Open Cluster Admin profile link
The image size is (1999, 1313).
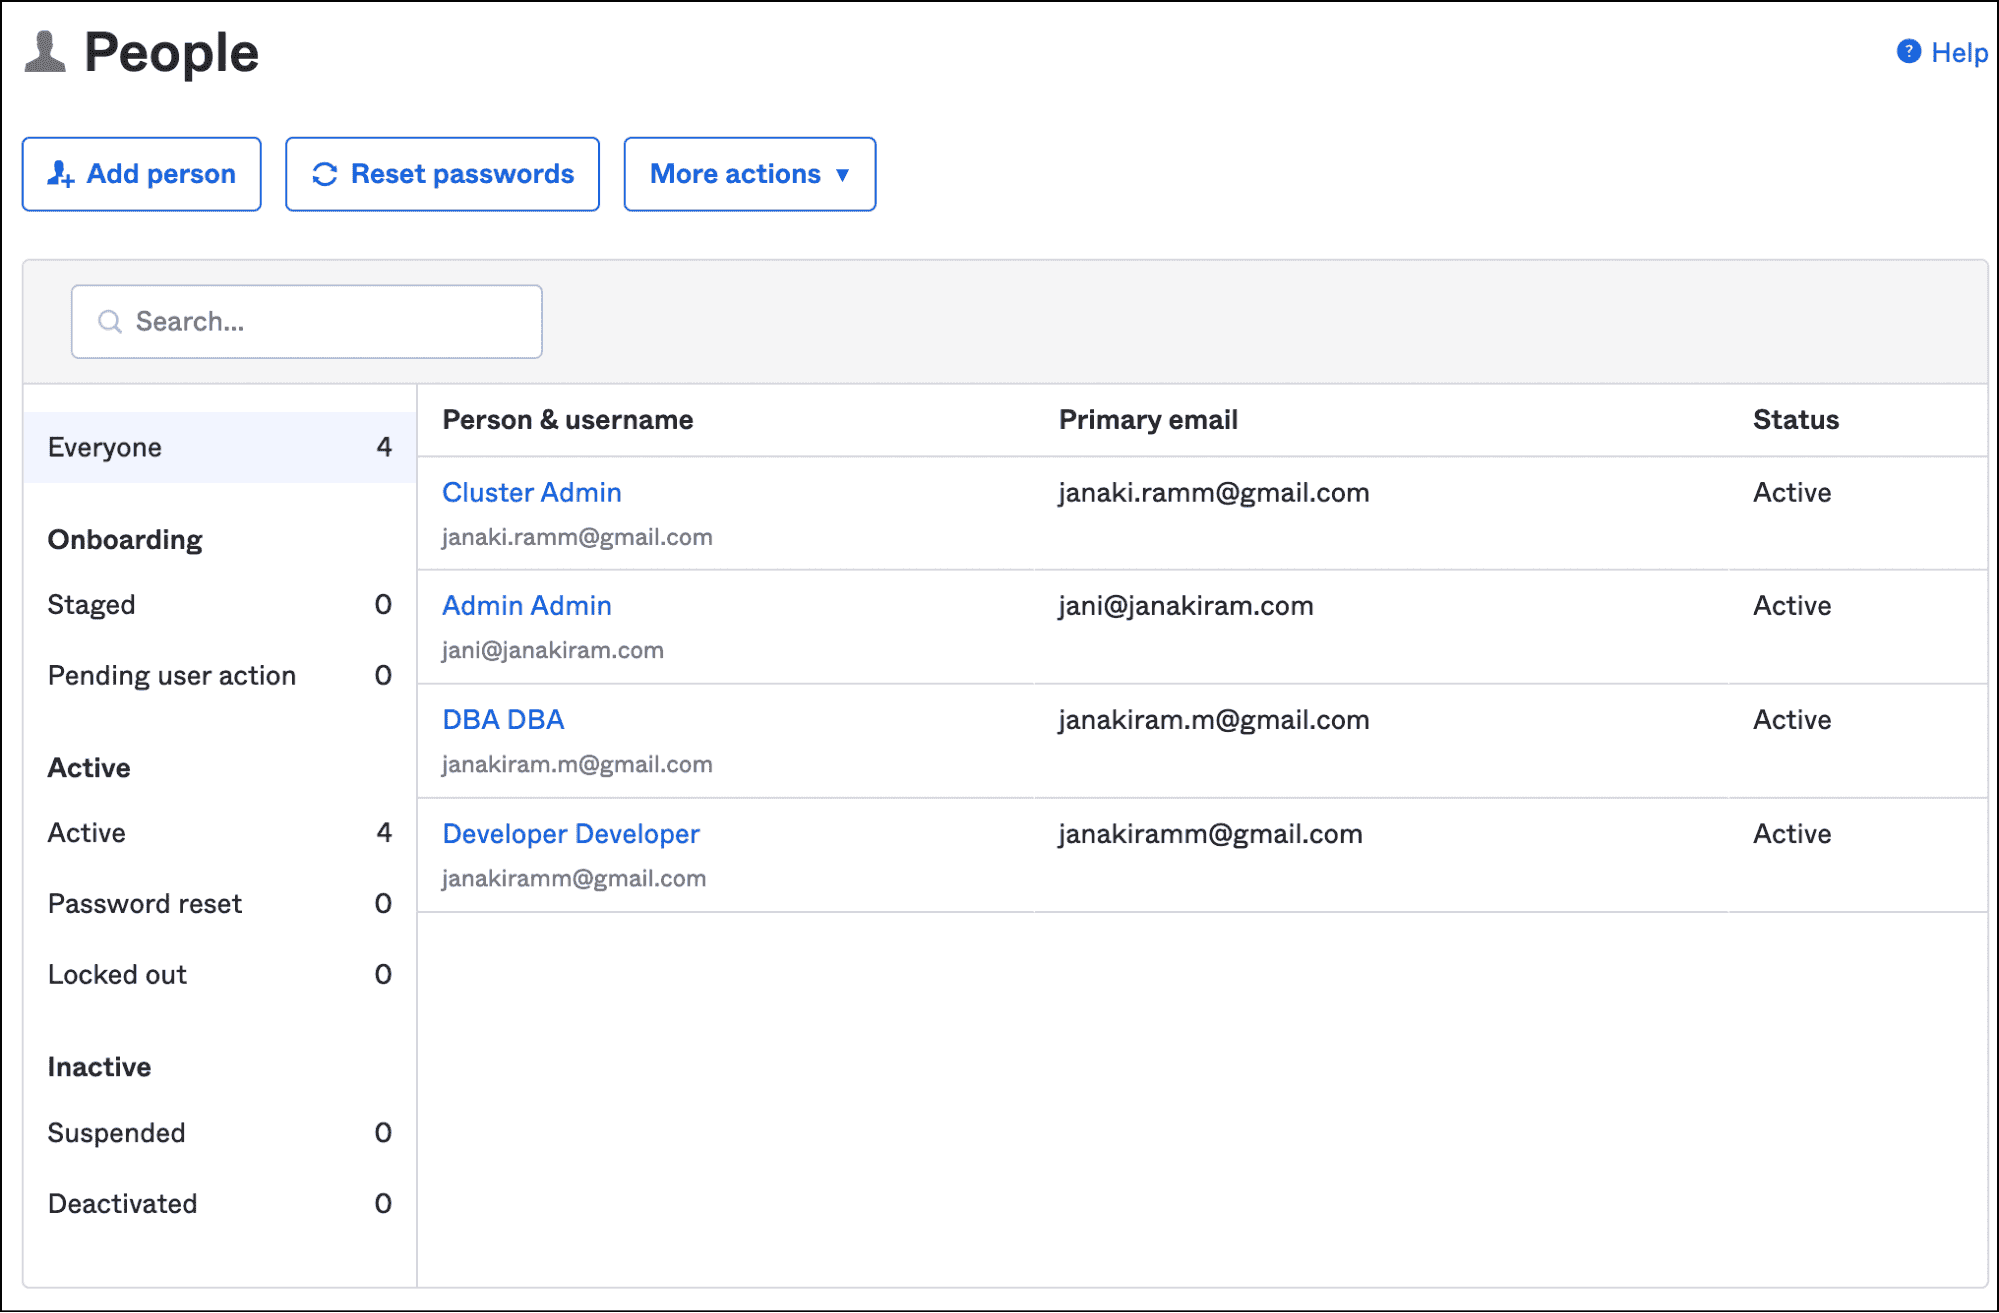pos(531,492)
